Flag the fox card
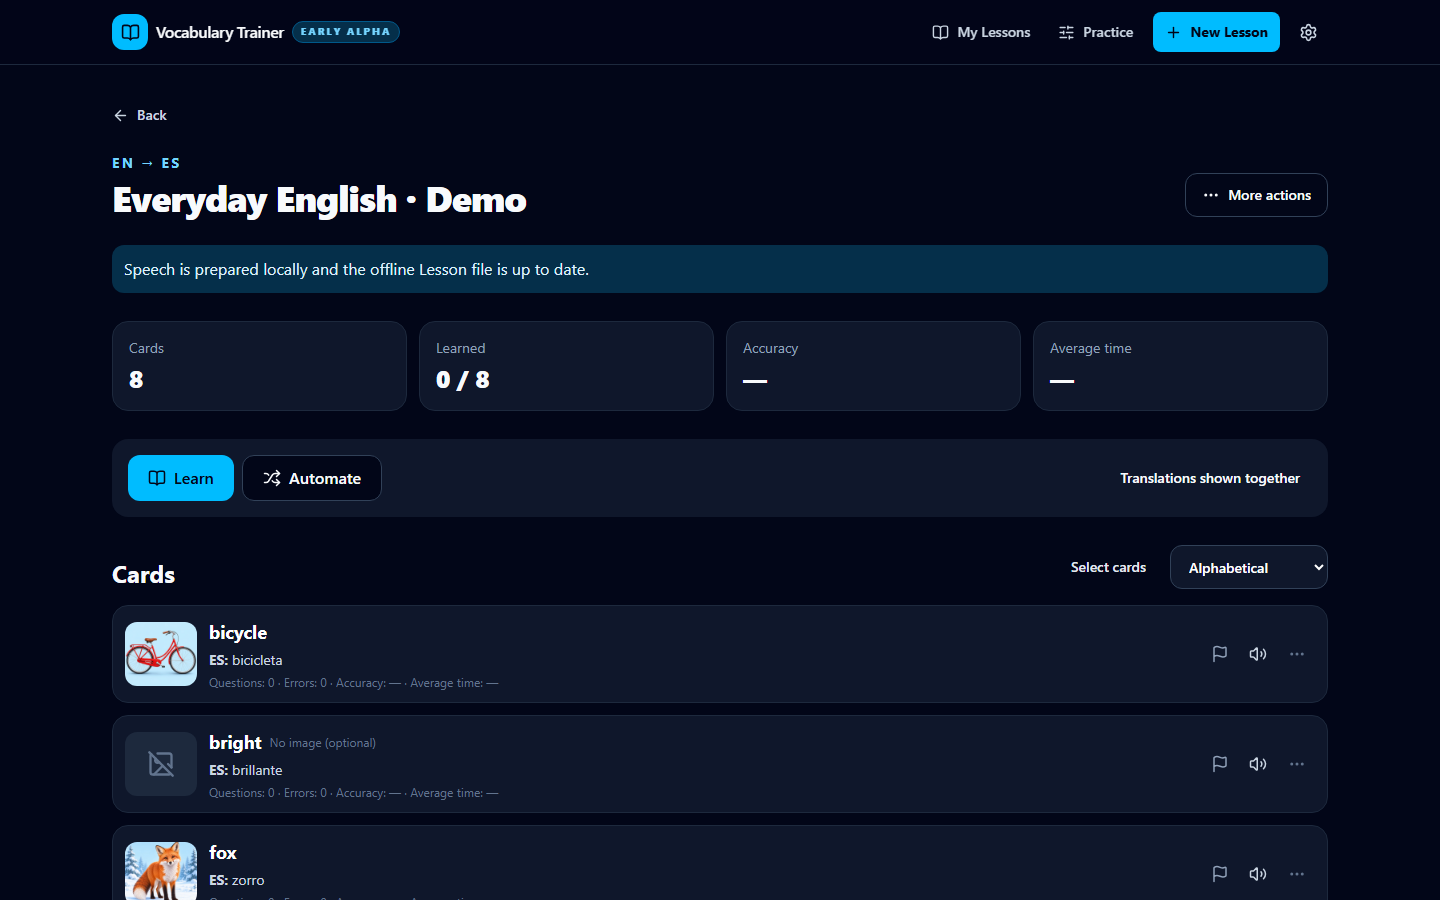The width and height of the screenshot is (1440, 900). tap(1220, 874)
